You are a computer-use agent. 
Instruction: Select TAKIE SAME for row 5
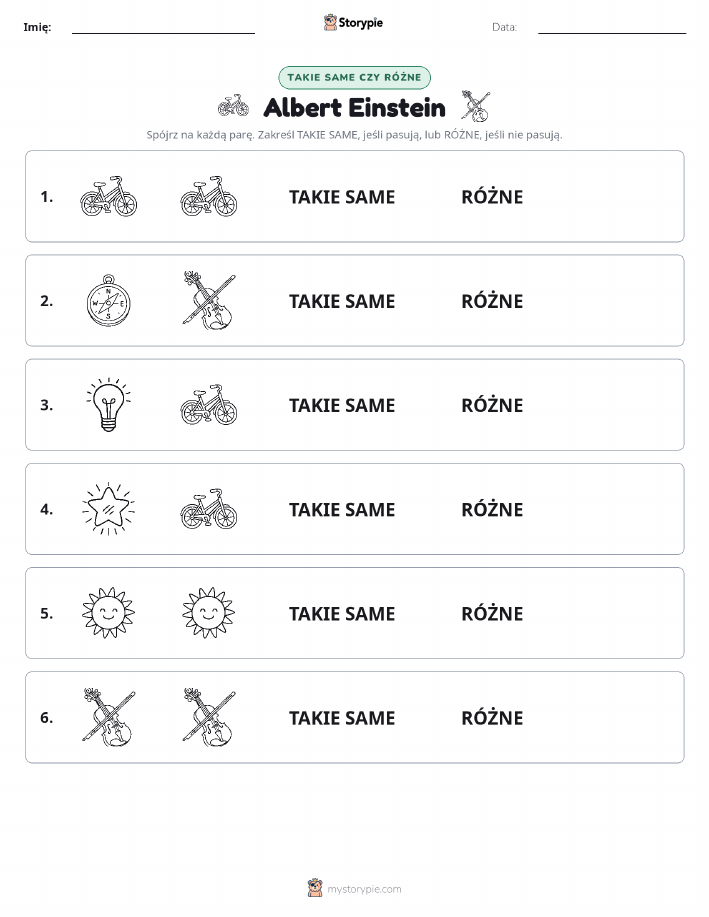coord(342,613)
